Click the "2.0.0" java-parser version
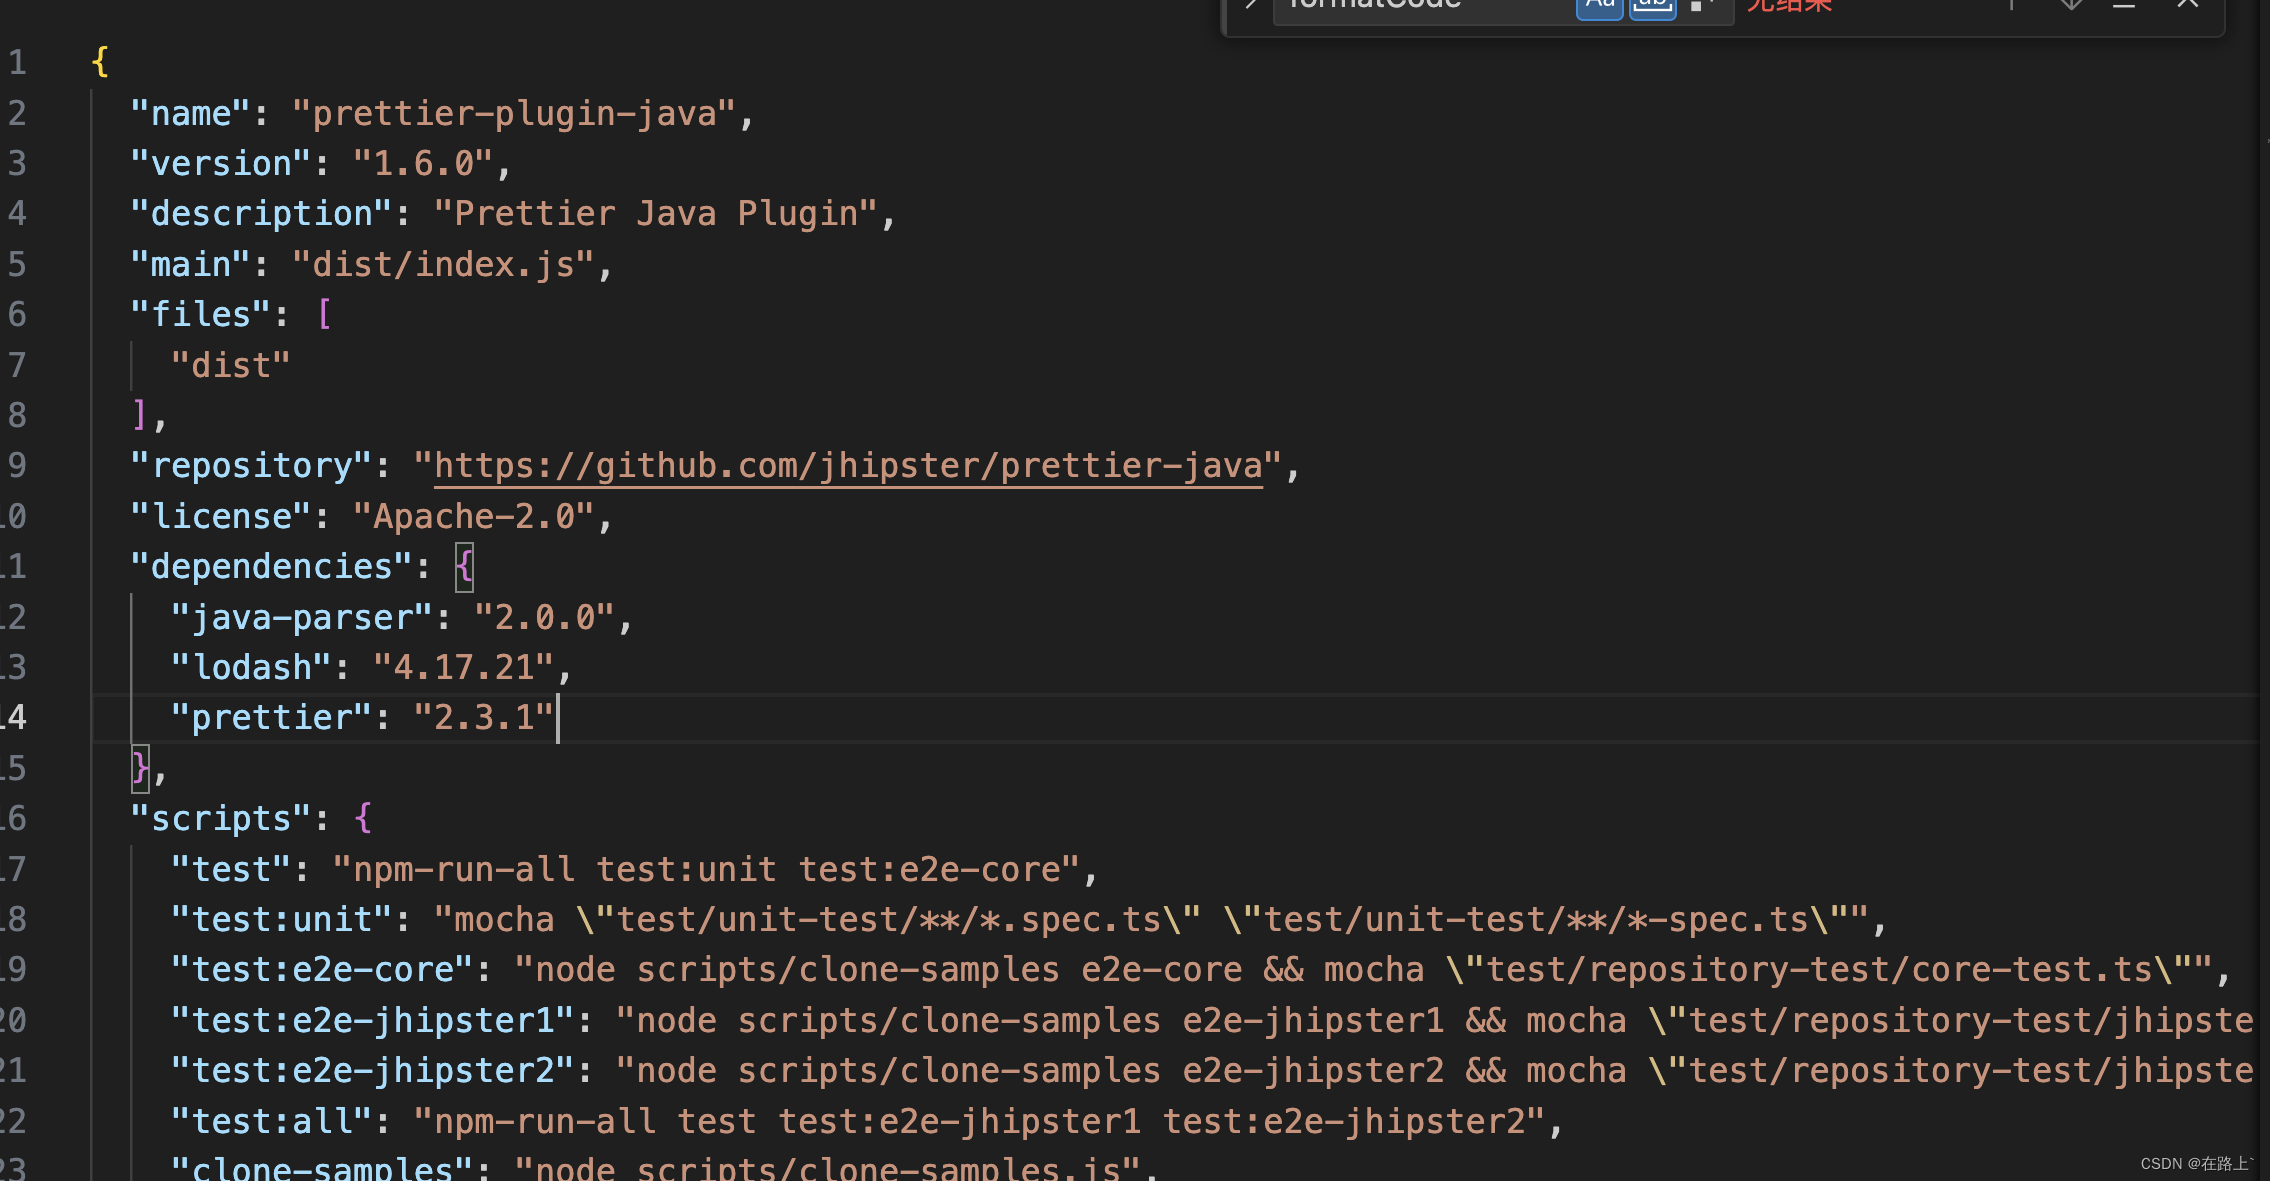Viewport: 2270px width, 1181px height. 545,618
